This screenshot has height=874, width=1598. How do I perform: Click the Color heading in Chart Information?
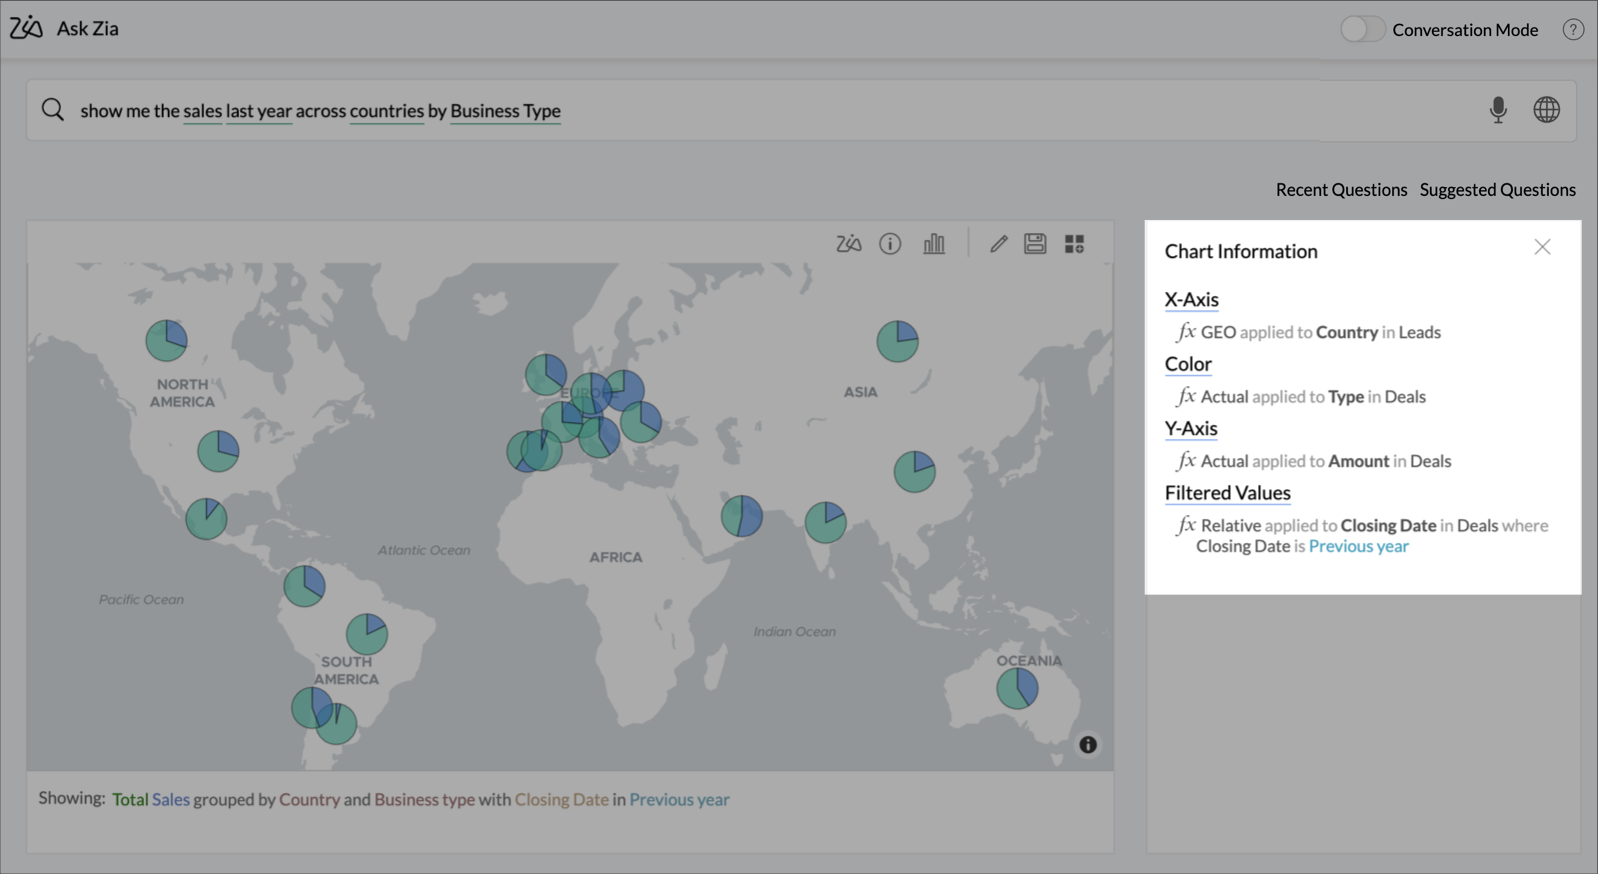click(x=1188, y=364)
